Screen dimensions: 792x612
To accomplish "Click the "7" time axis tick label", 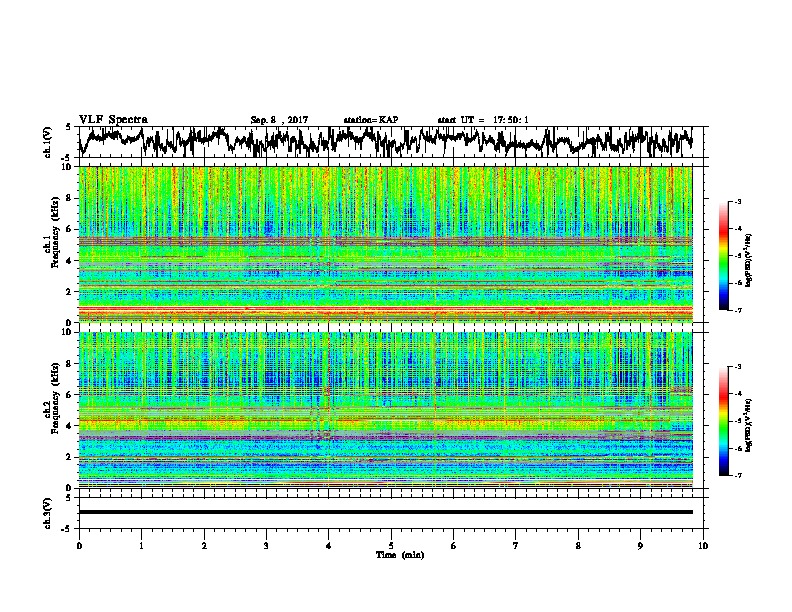I will tap(516, 546).
